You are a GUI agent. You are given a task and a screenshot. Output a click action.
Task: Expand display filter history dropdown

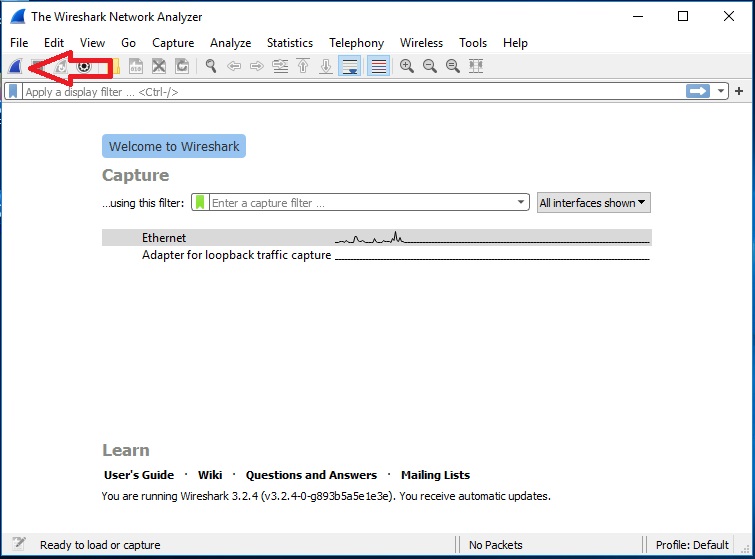pos(721,91)
